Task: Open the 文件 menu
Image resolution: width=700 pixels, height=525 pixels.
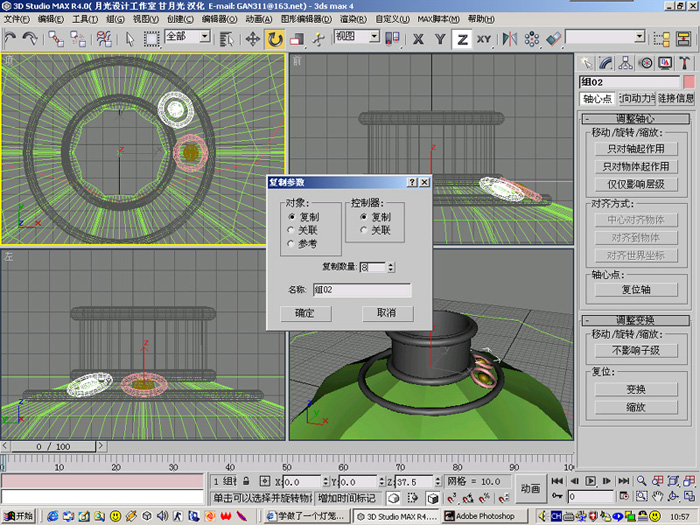Action: click(x=17, y=19)
